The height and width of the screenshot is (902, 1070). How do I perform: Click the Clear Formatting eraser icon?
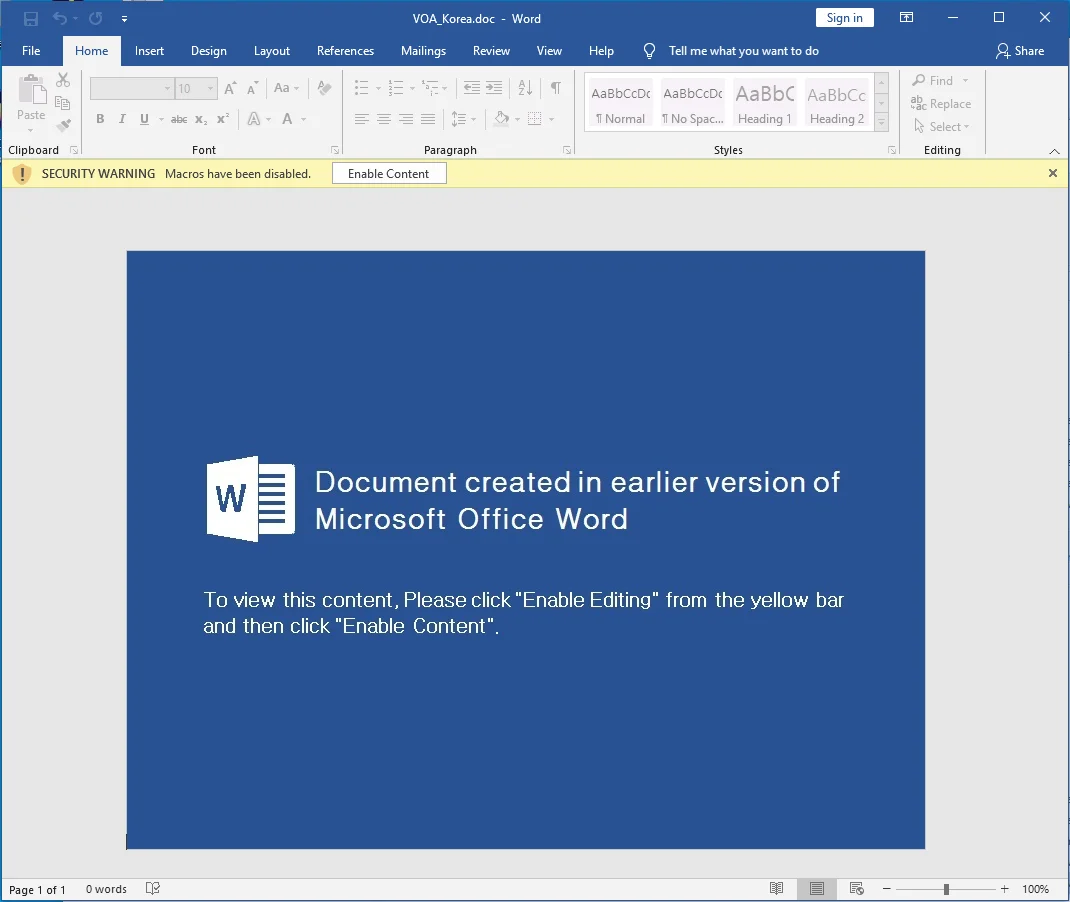324,88
